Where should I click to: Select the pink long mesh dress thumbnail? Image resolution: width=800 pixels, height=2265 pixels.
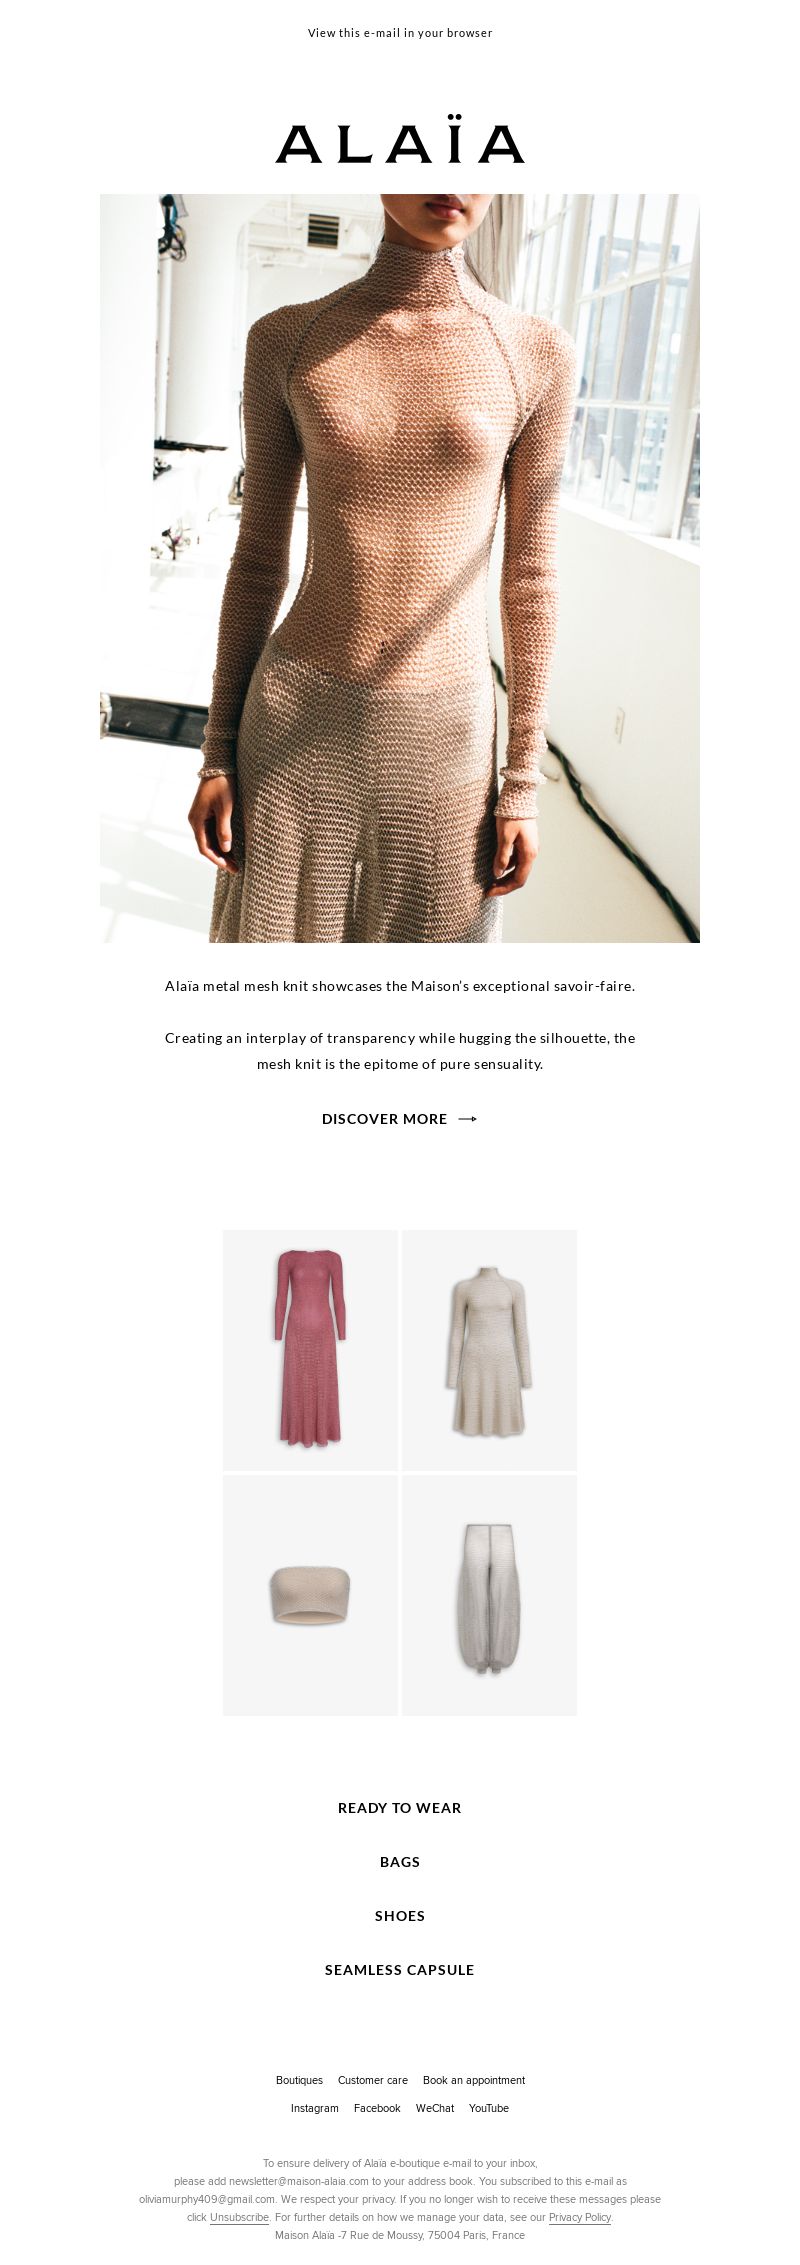pyautogui.click(x=310, y=1350)
